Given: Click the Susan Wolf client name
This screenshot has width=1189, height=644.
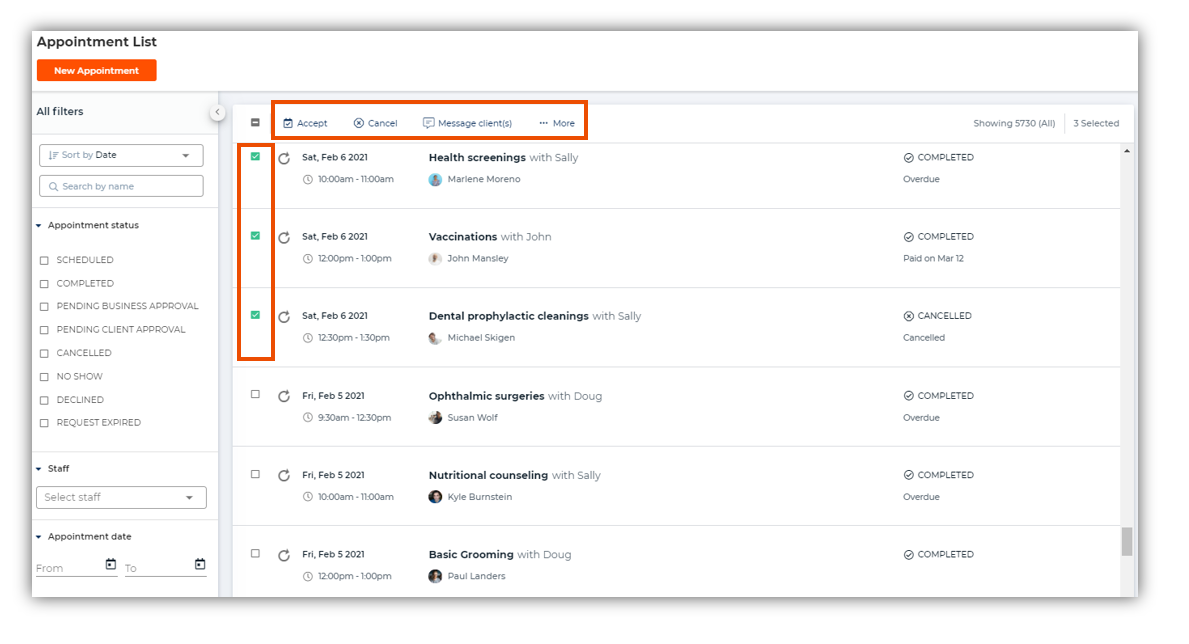Looking at the screenshot, I should [472, 418].
